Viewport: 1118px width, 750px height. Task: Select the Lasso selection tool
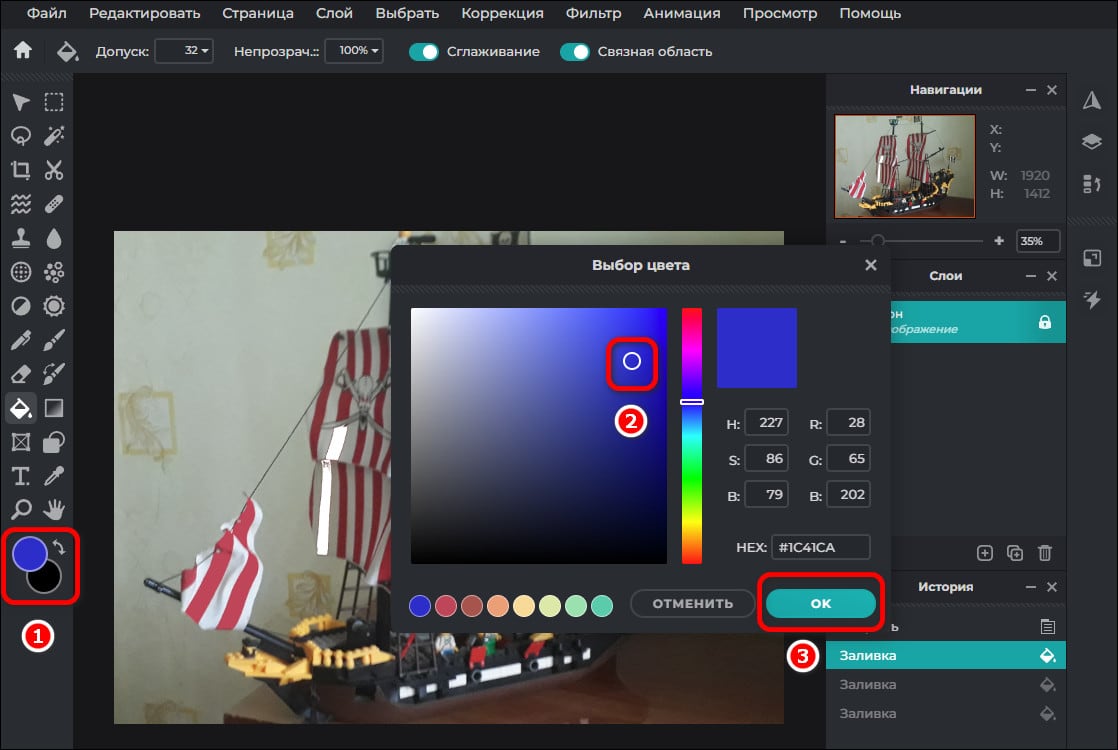(21, 135)
